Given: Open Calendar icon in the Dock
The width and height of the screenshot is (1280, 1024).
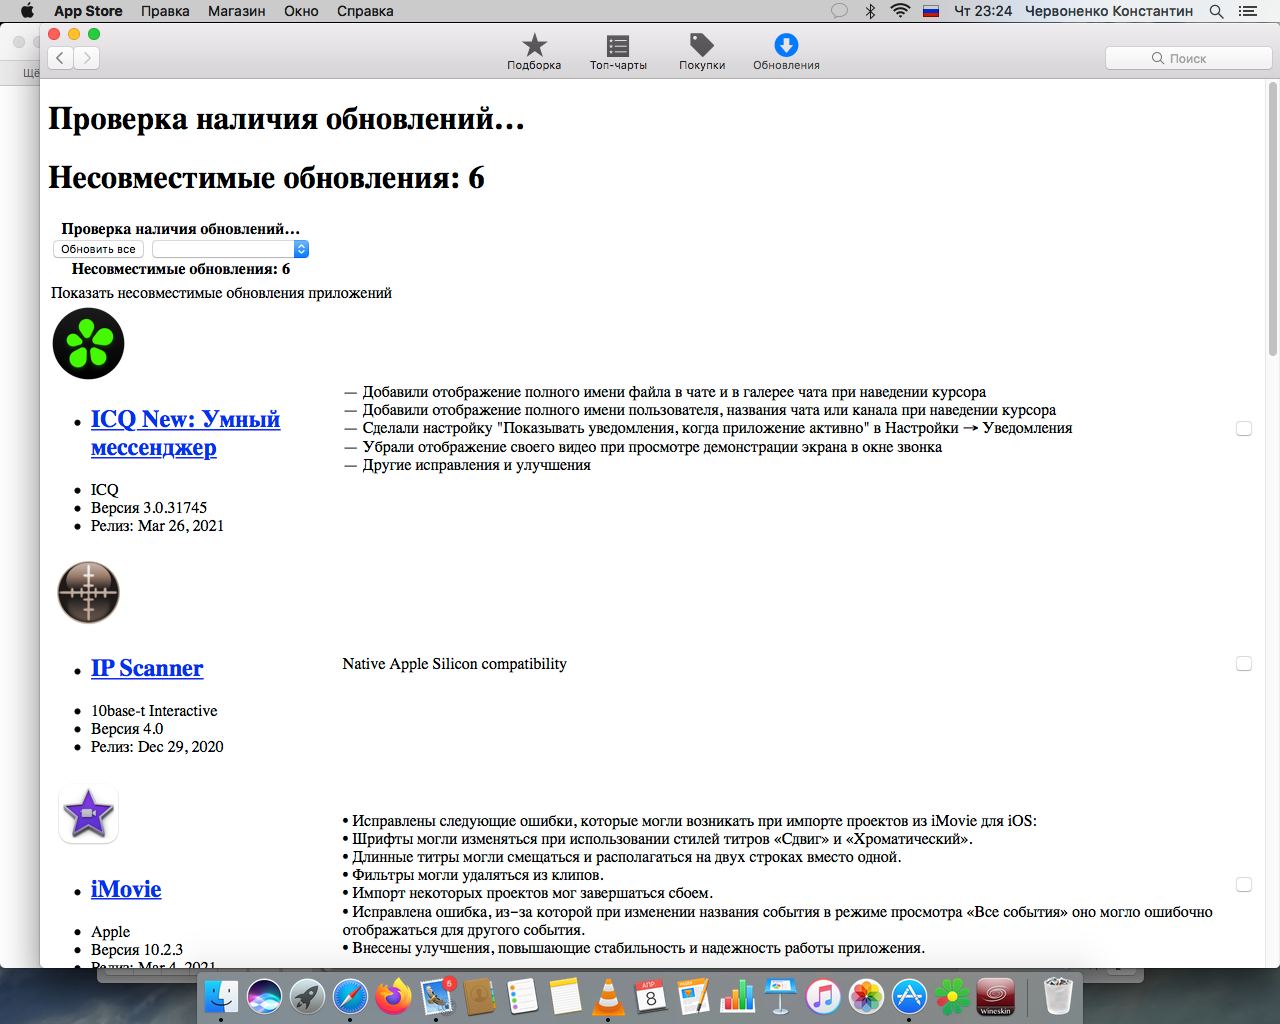Looking at the screenshot, I should pyautogui.click(x=651, y=997).
